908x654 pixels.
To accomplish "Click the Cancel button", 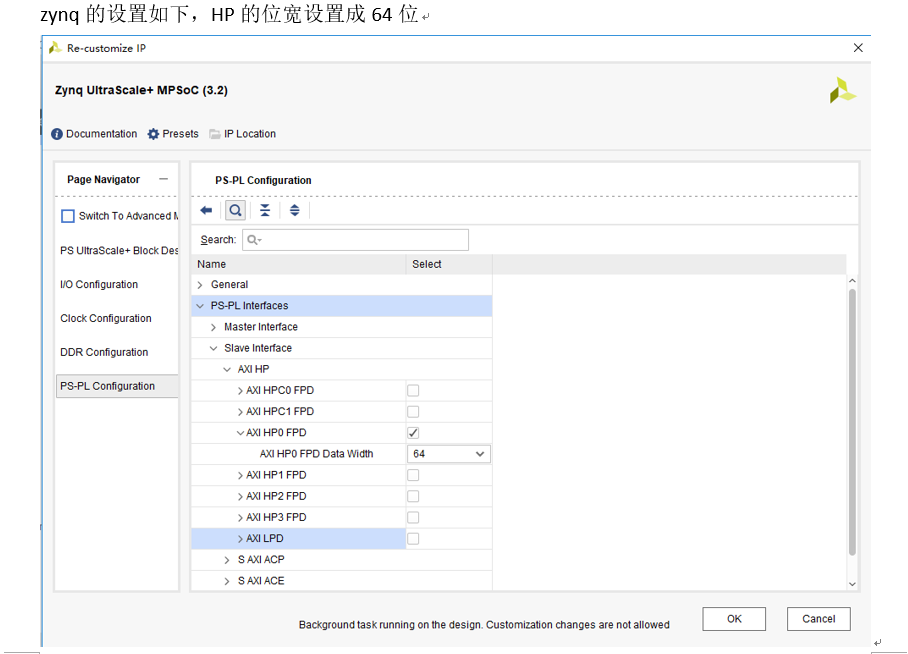I will [818, 618].
